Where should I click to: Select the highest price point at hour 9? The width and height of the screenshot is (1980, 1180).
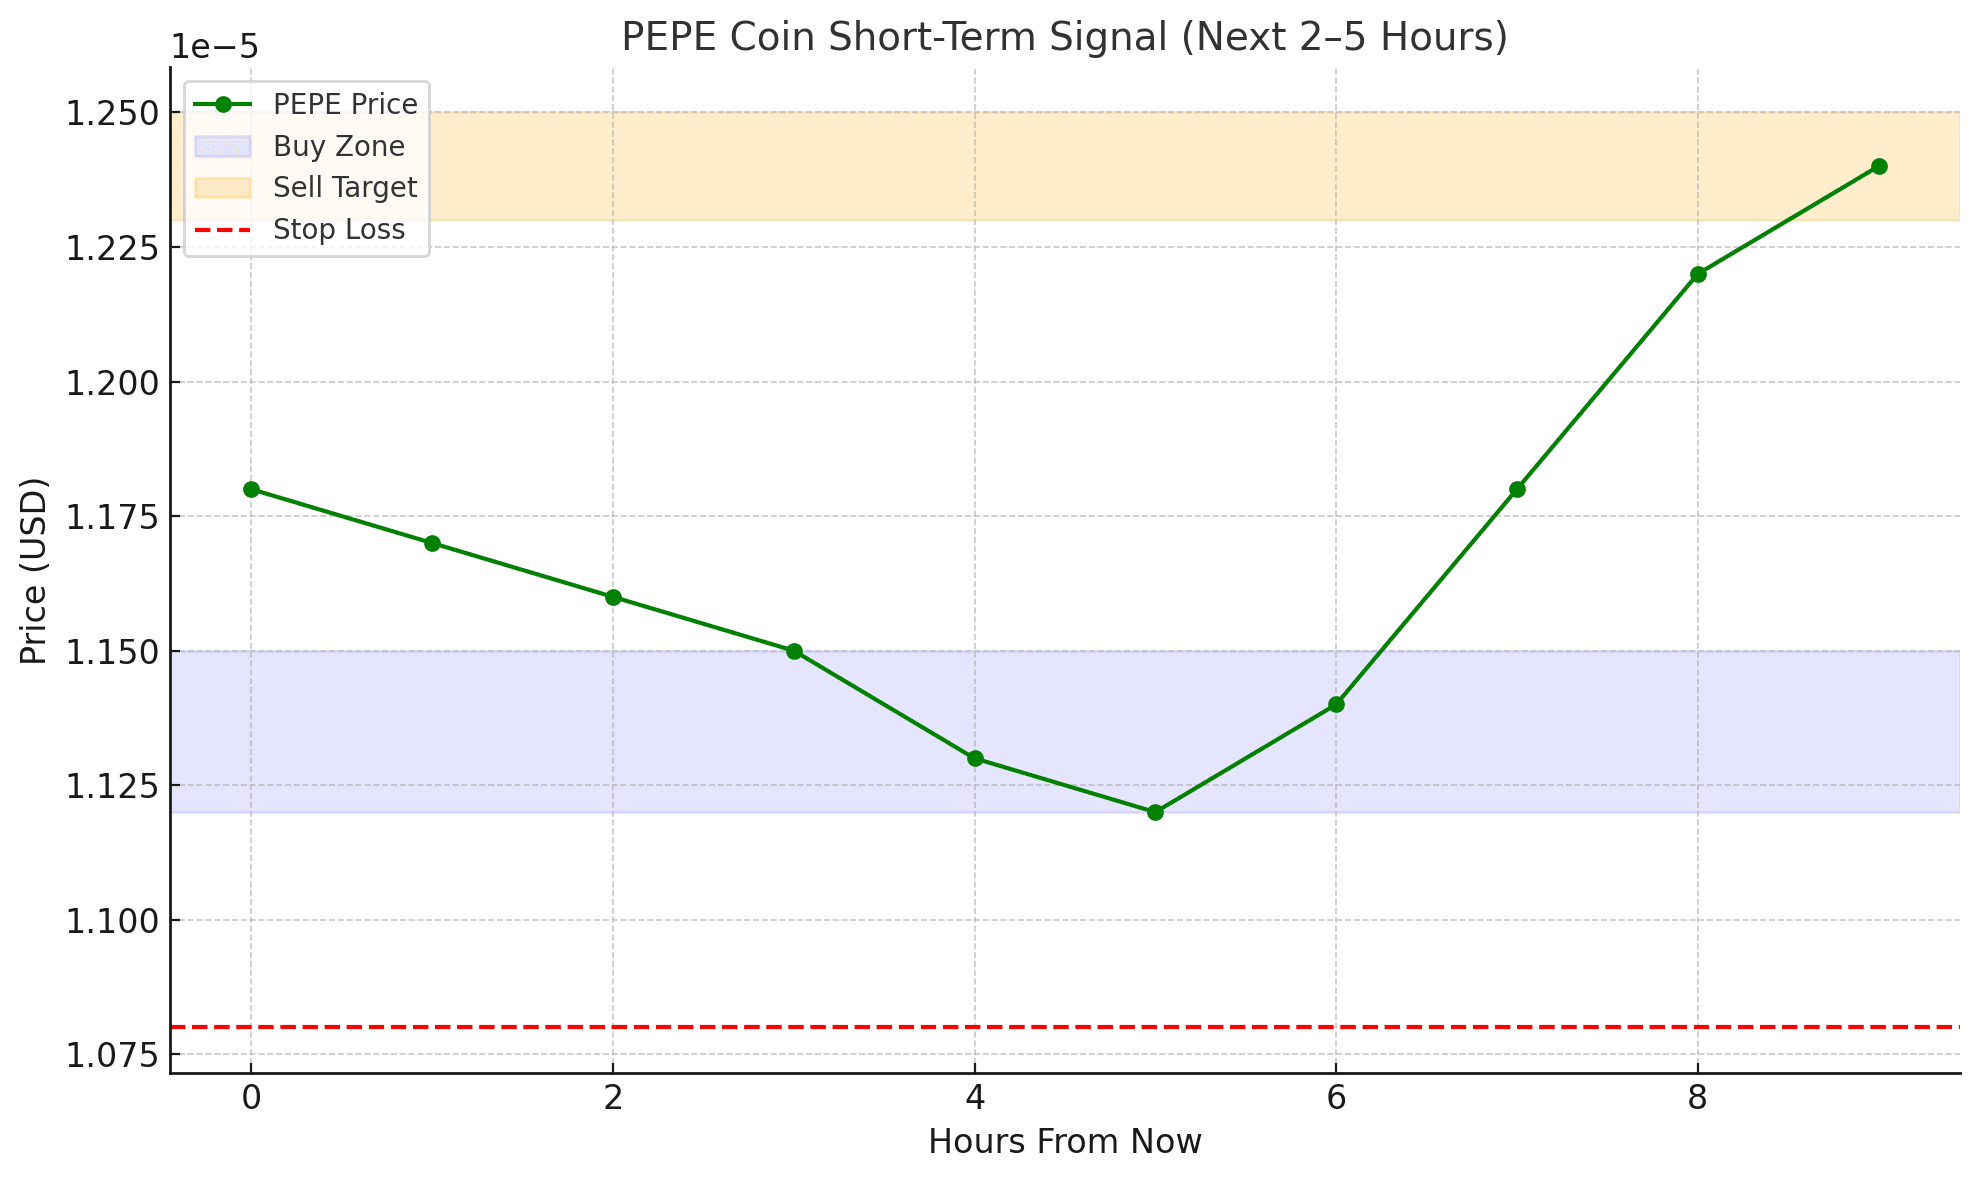(x=1879, y=166)
